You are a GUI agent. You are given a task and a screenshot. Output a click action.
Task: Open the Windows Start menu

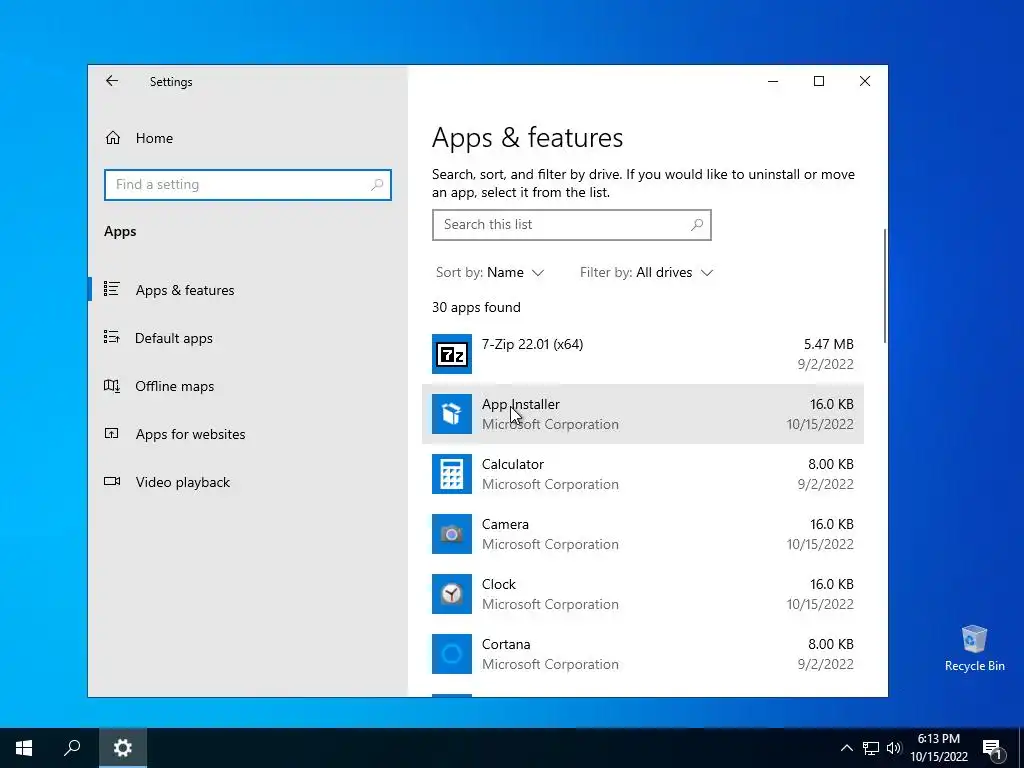24,748
